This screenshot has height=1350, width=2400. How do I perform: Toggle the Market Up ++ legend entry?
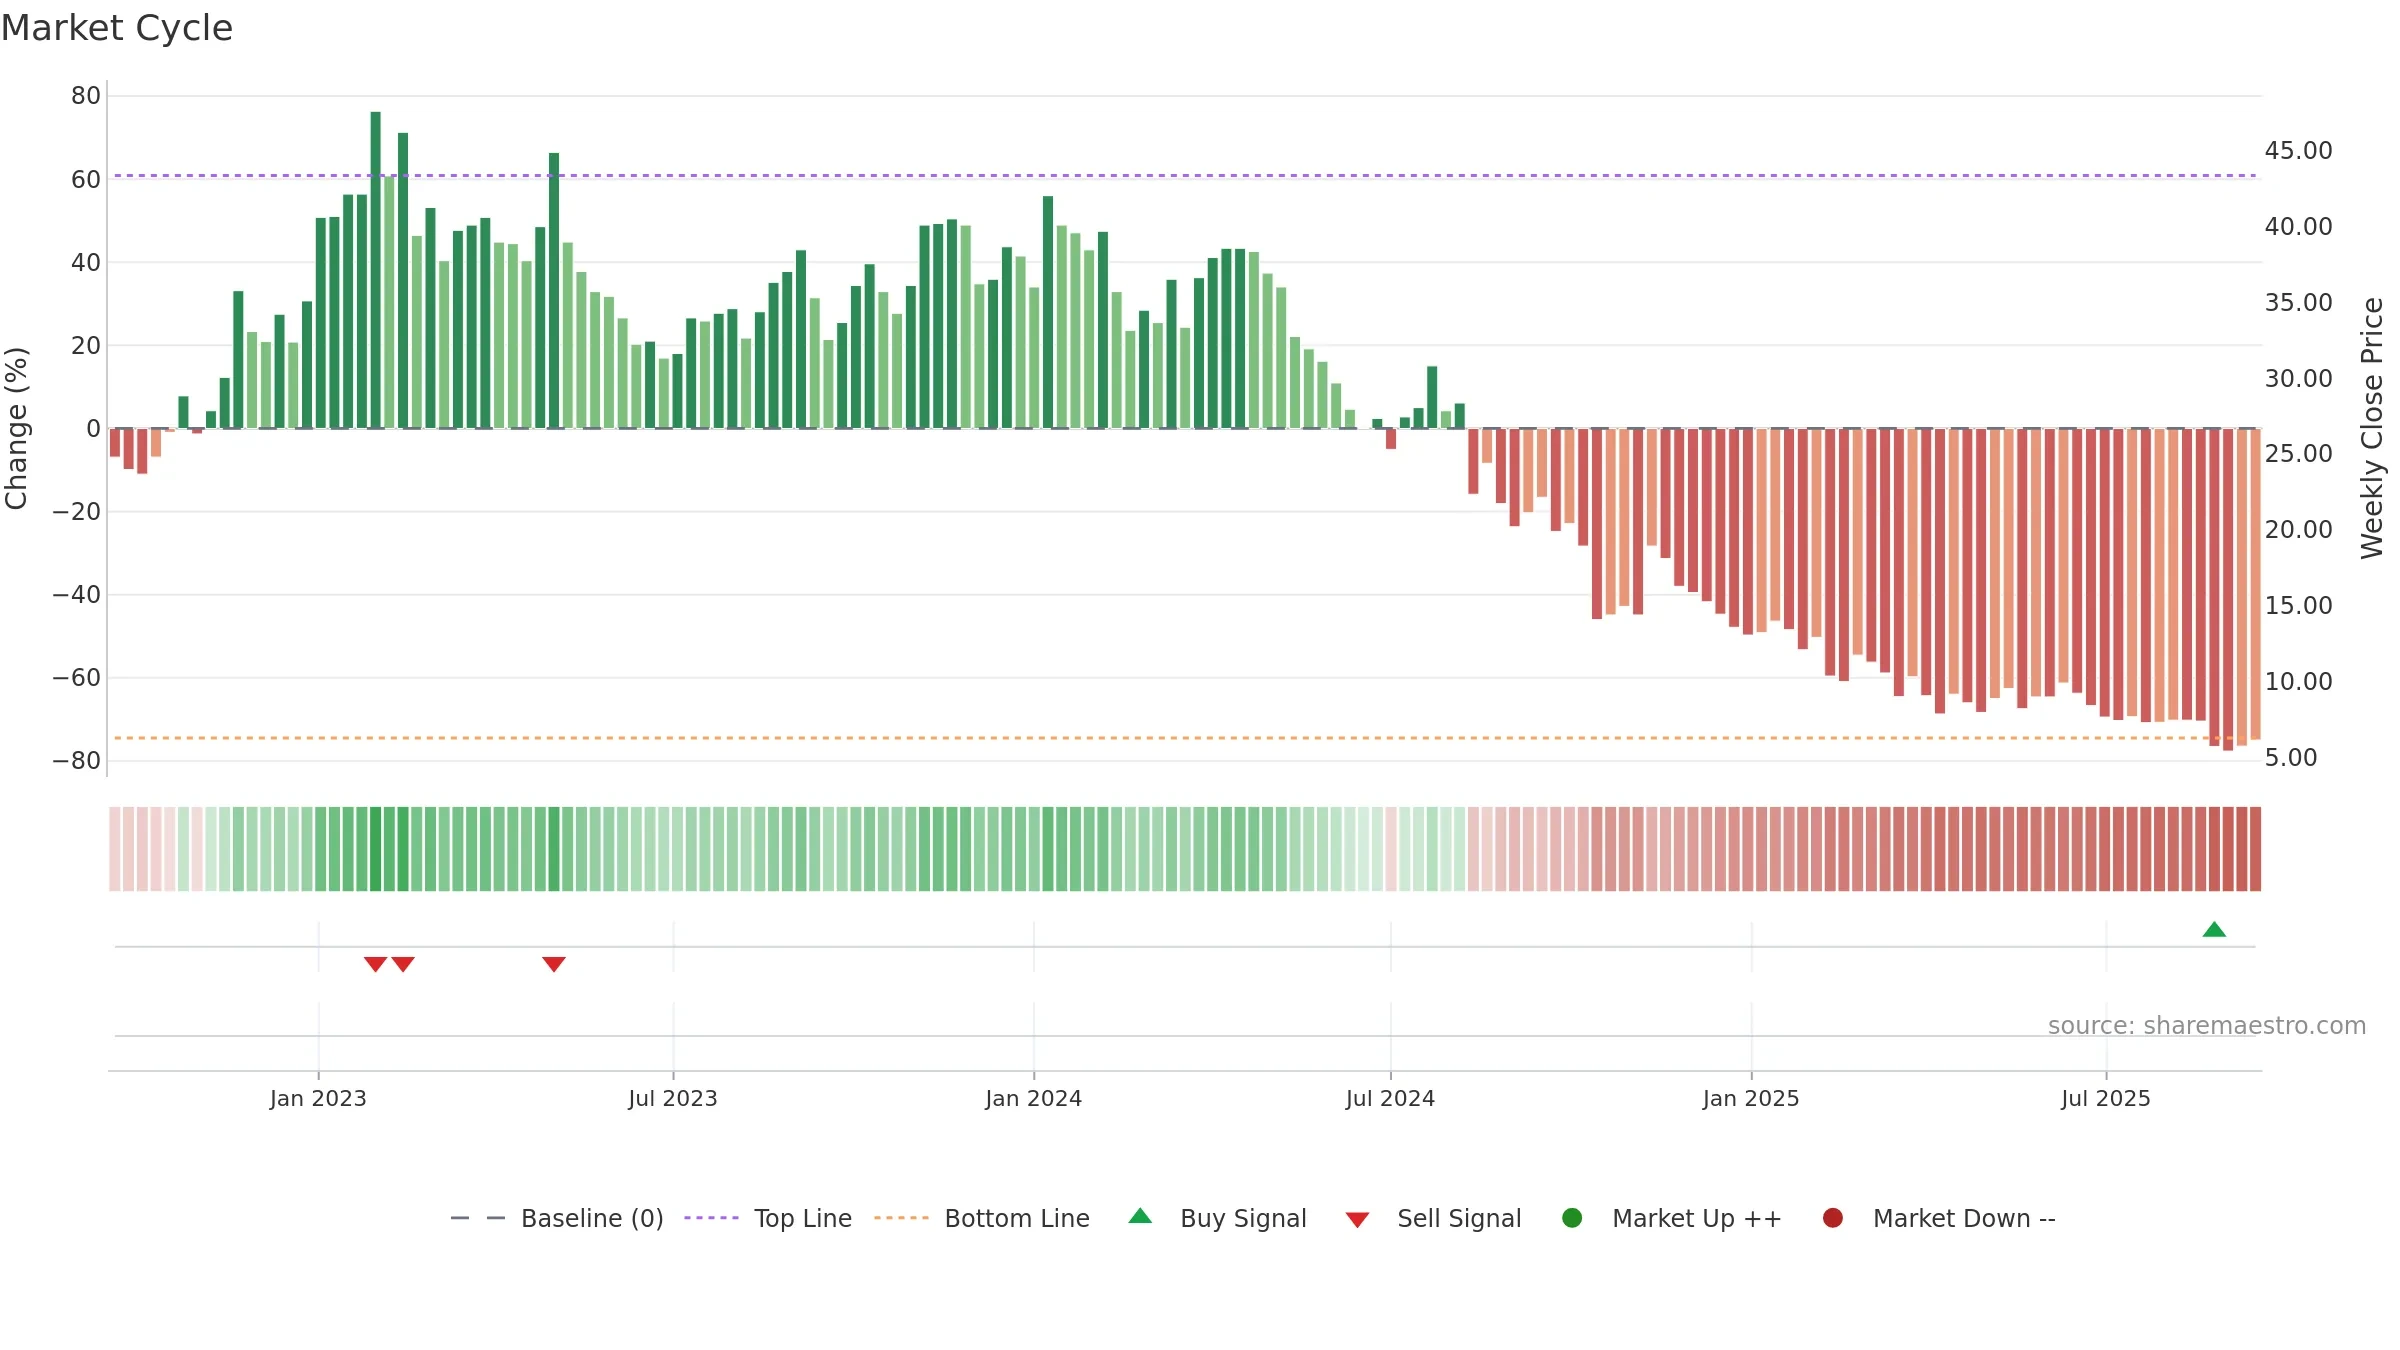coord(1672,1219)
